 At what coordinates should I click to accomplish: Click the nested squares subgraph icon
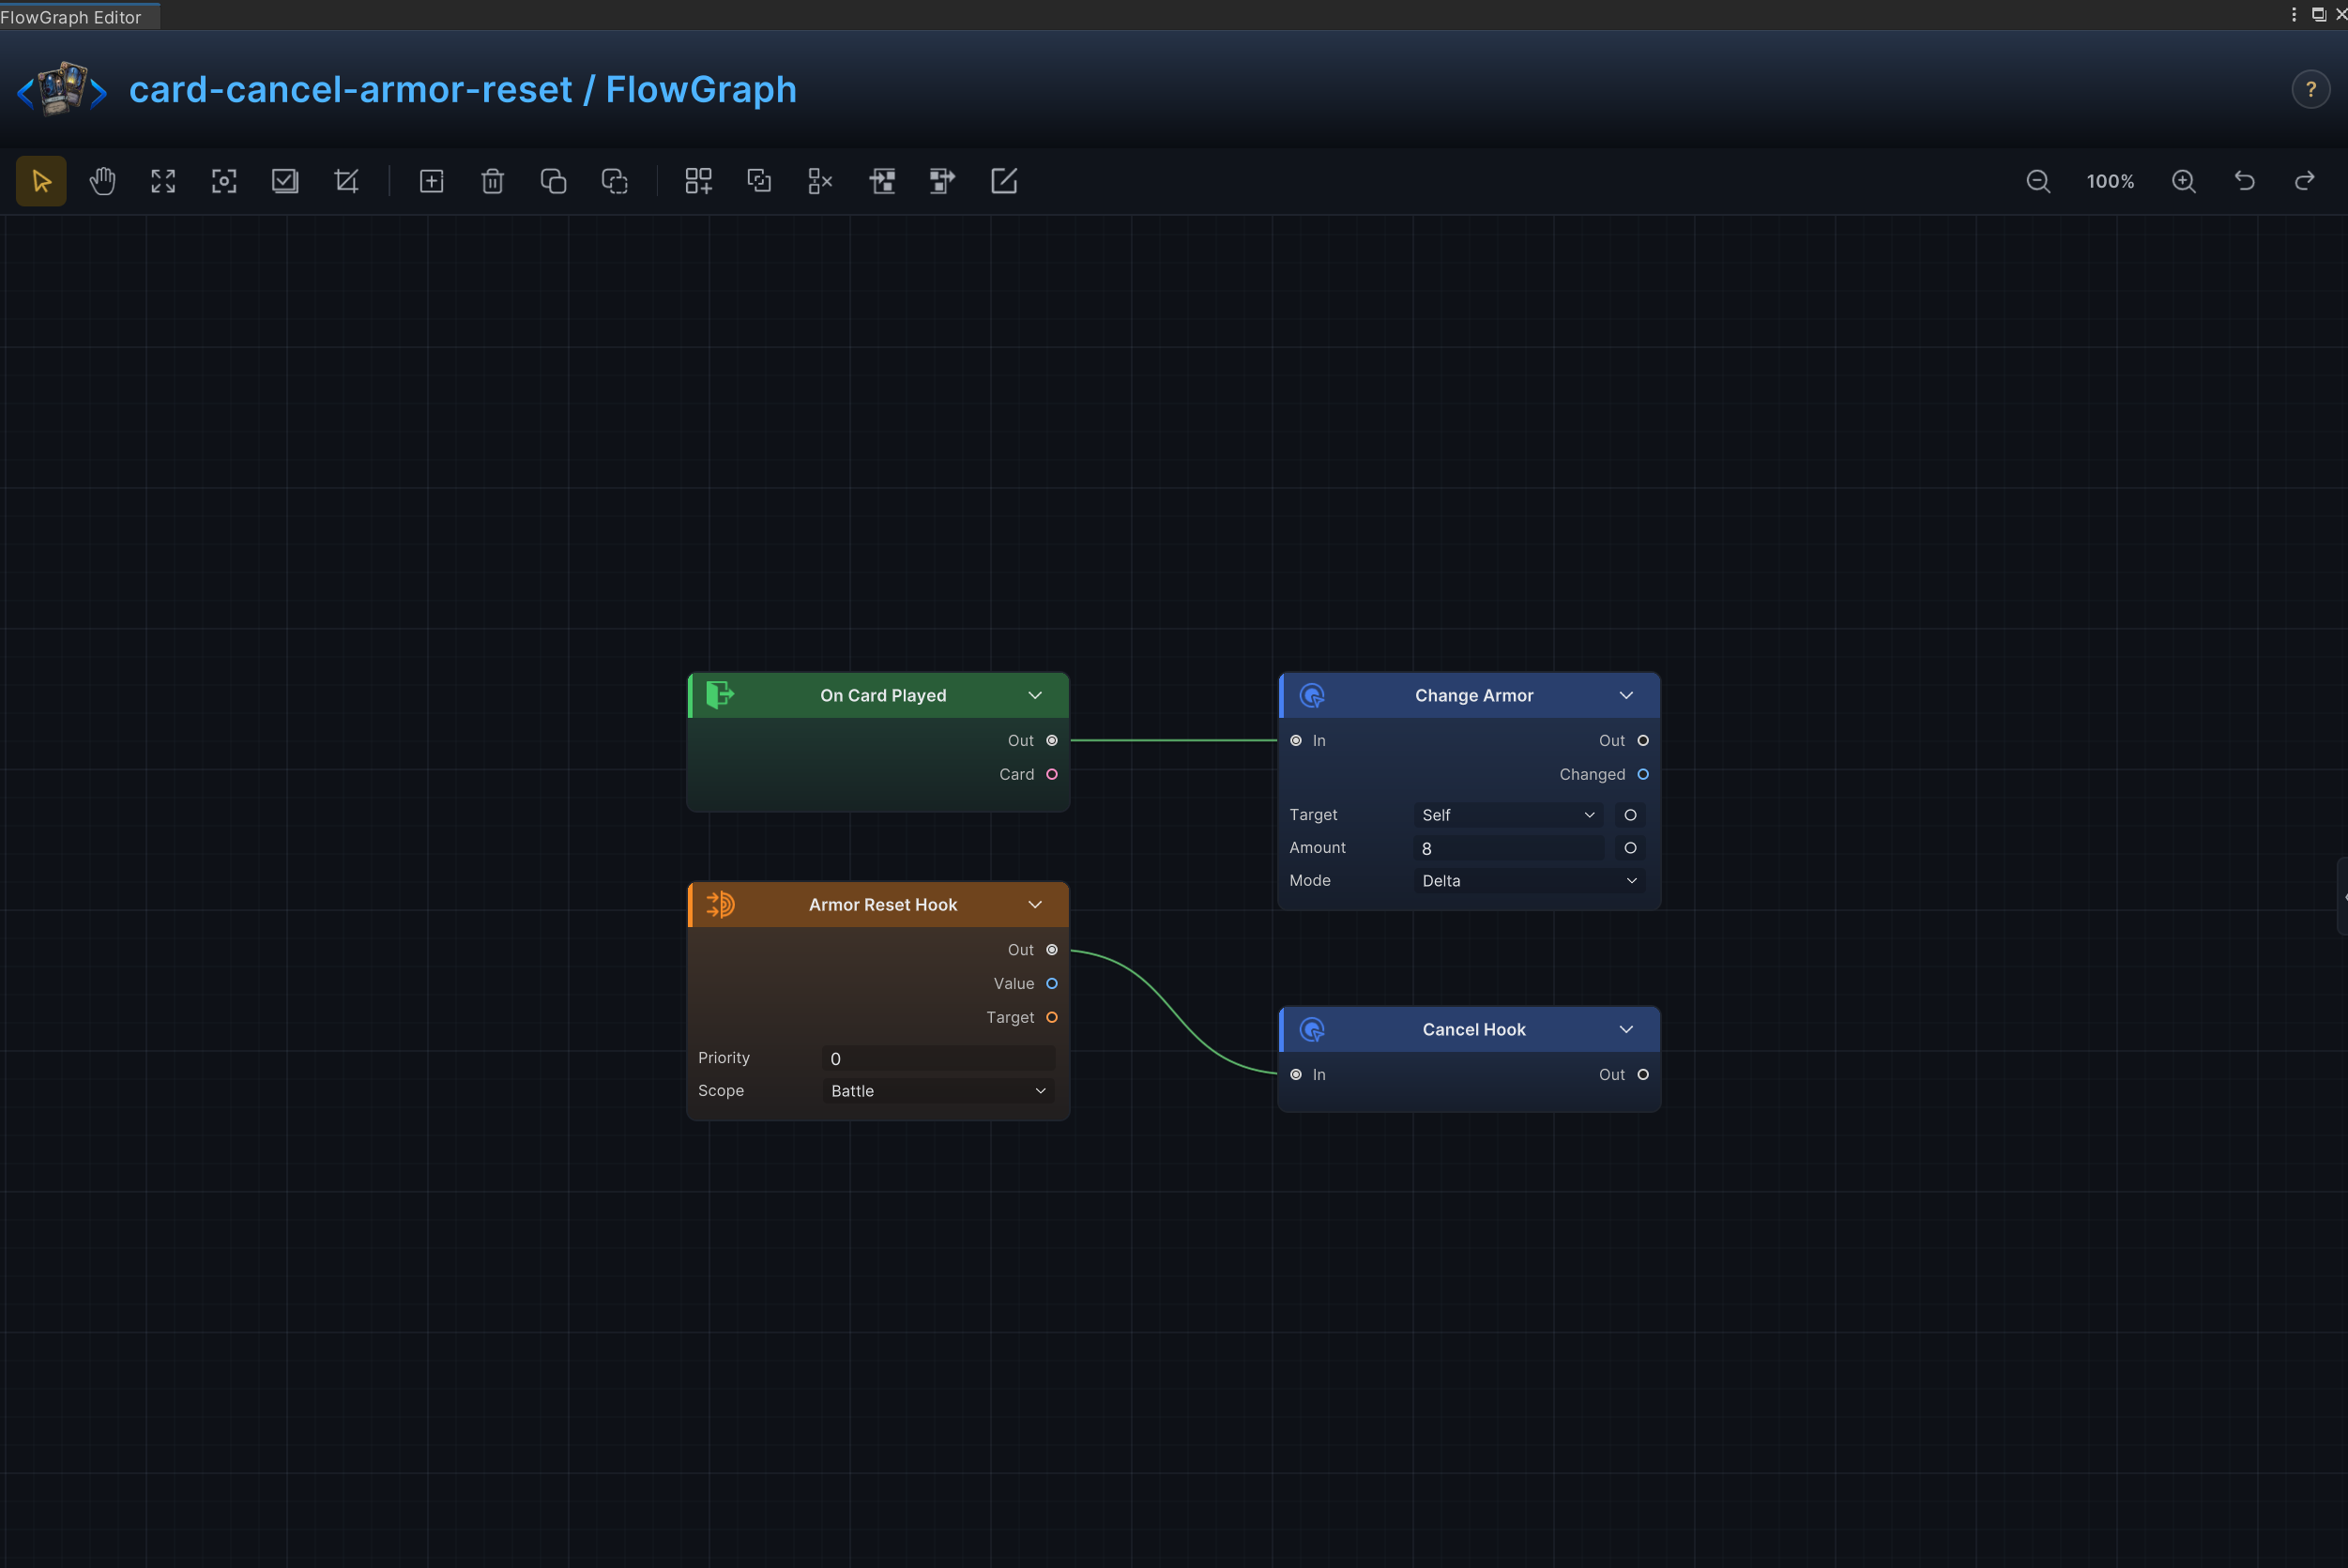[x=759, y=181]
